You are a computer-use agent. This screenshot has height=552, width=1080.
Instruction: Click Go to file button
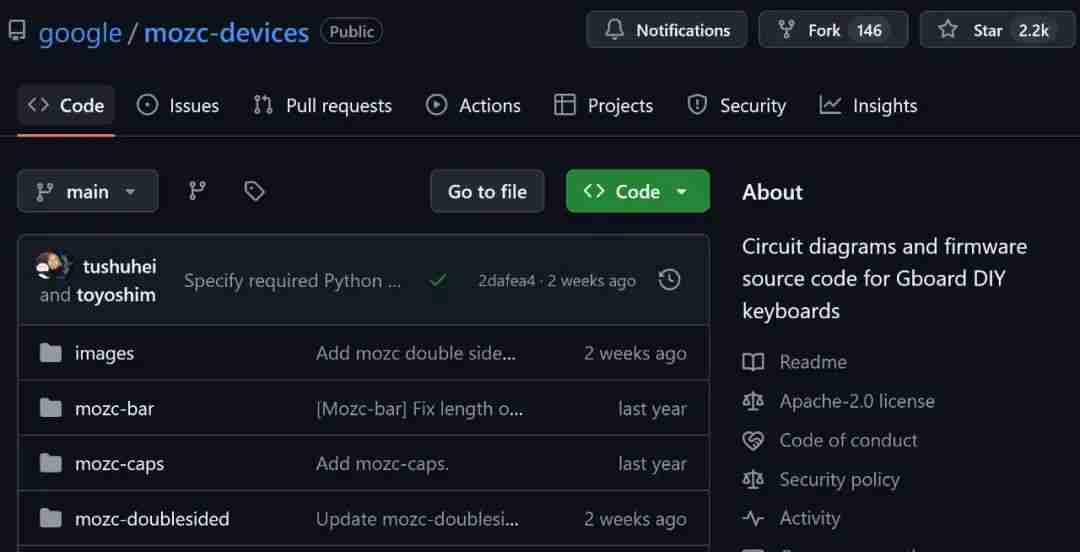click(487, 191)
